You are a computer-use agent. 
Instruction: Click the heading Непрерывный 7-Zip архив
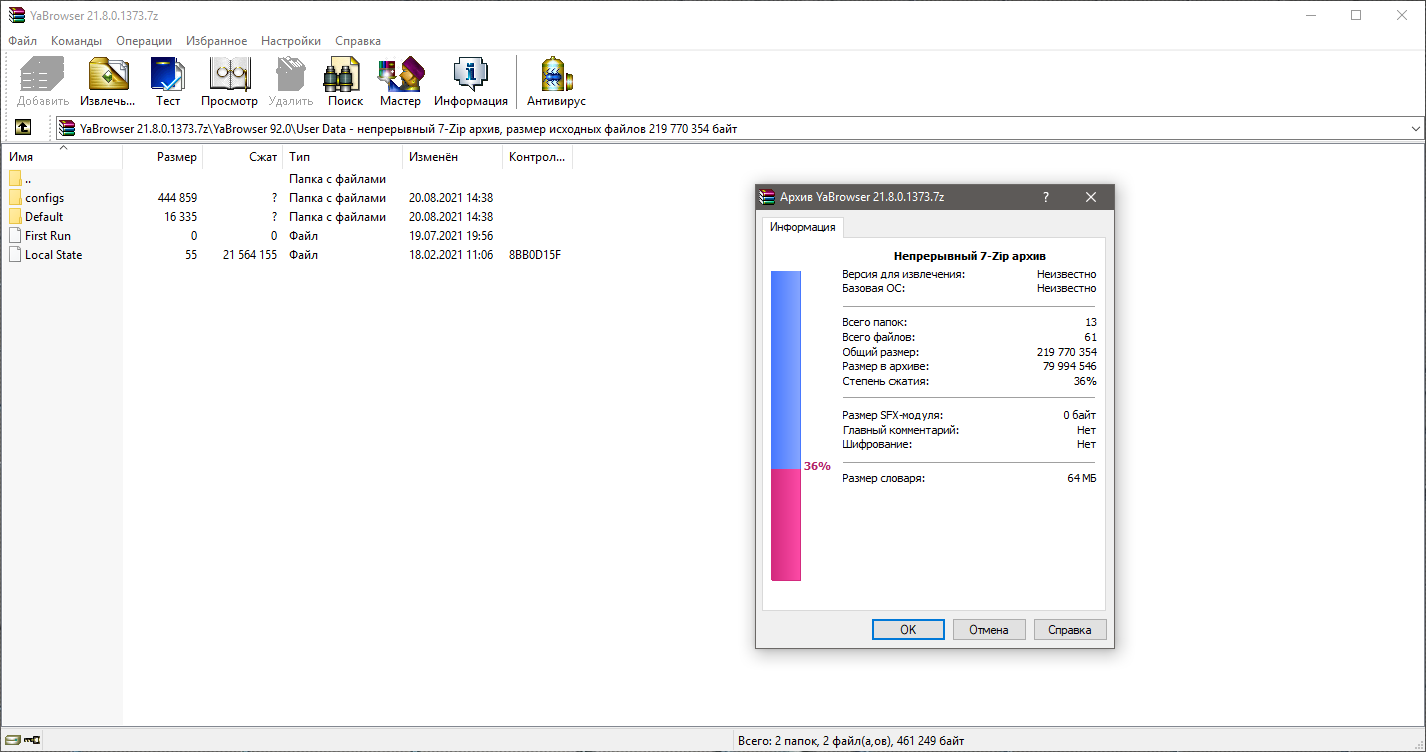(x=969, y=256)
